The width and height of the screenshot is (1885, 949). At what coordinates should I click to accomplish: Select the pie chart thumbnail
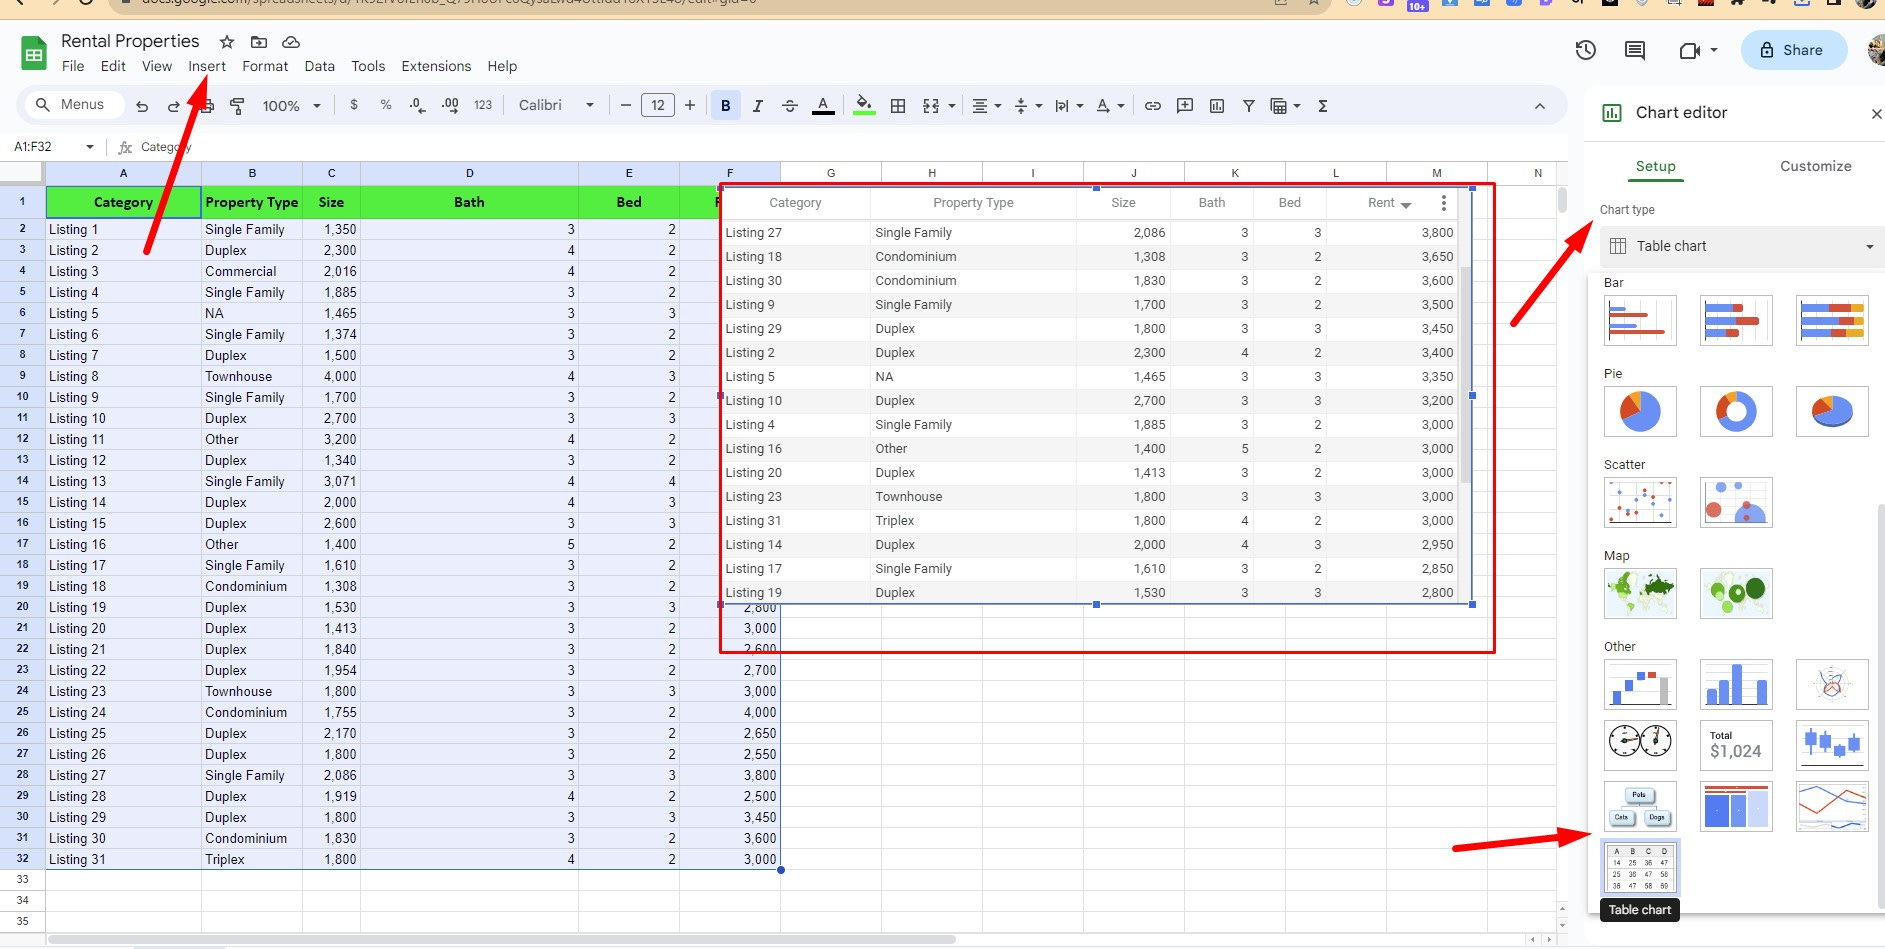[x=1640, y=411]
